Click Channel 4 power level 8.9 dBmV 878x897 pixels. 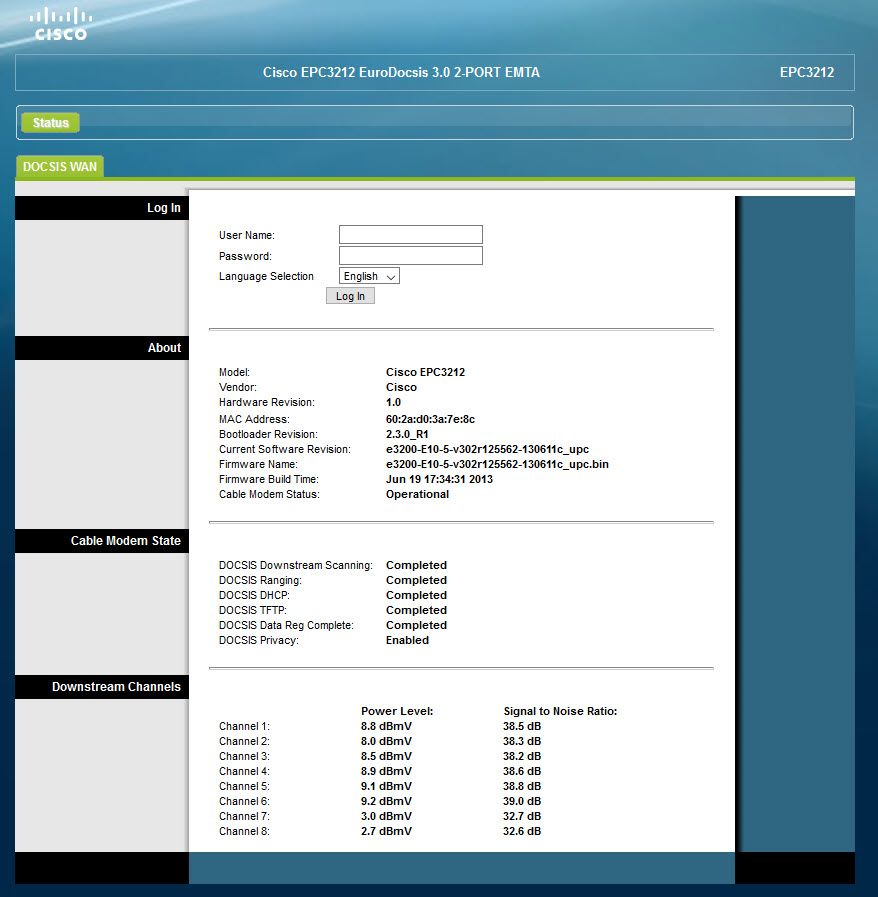[x=386, y=771]
